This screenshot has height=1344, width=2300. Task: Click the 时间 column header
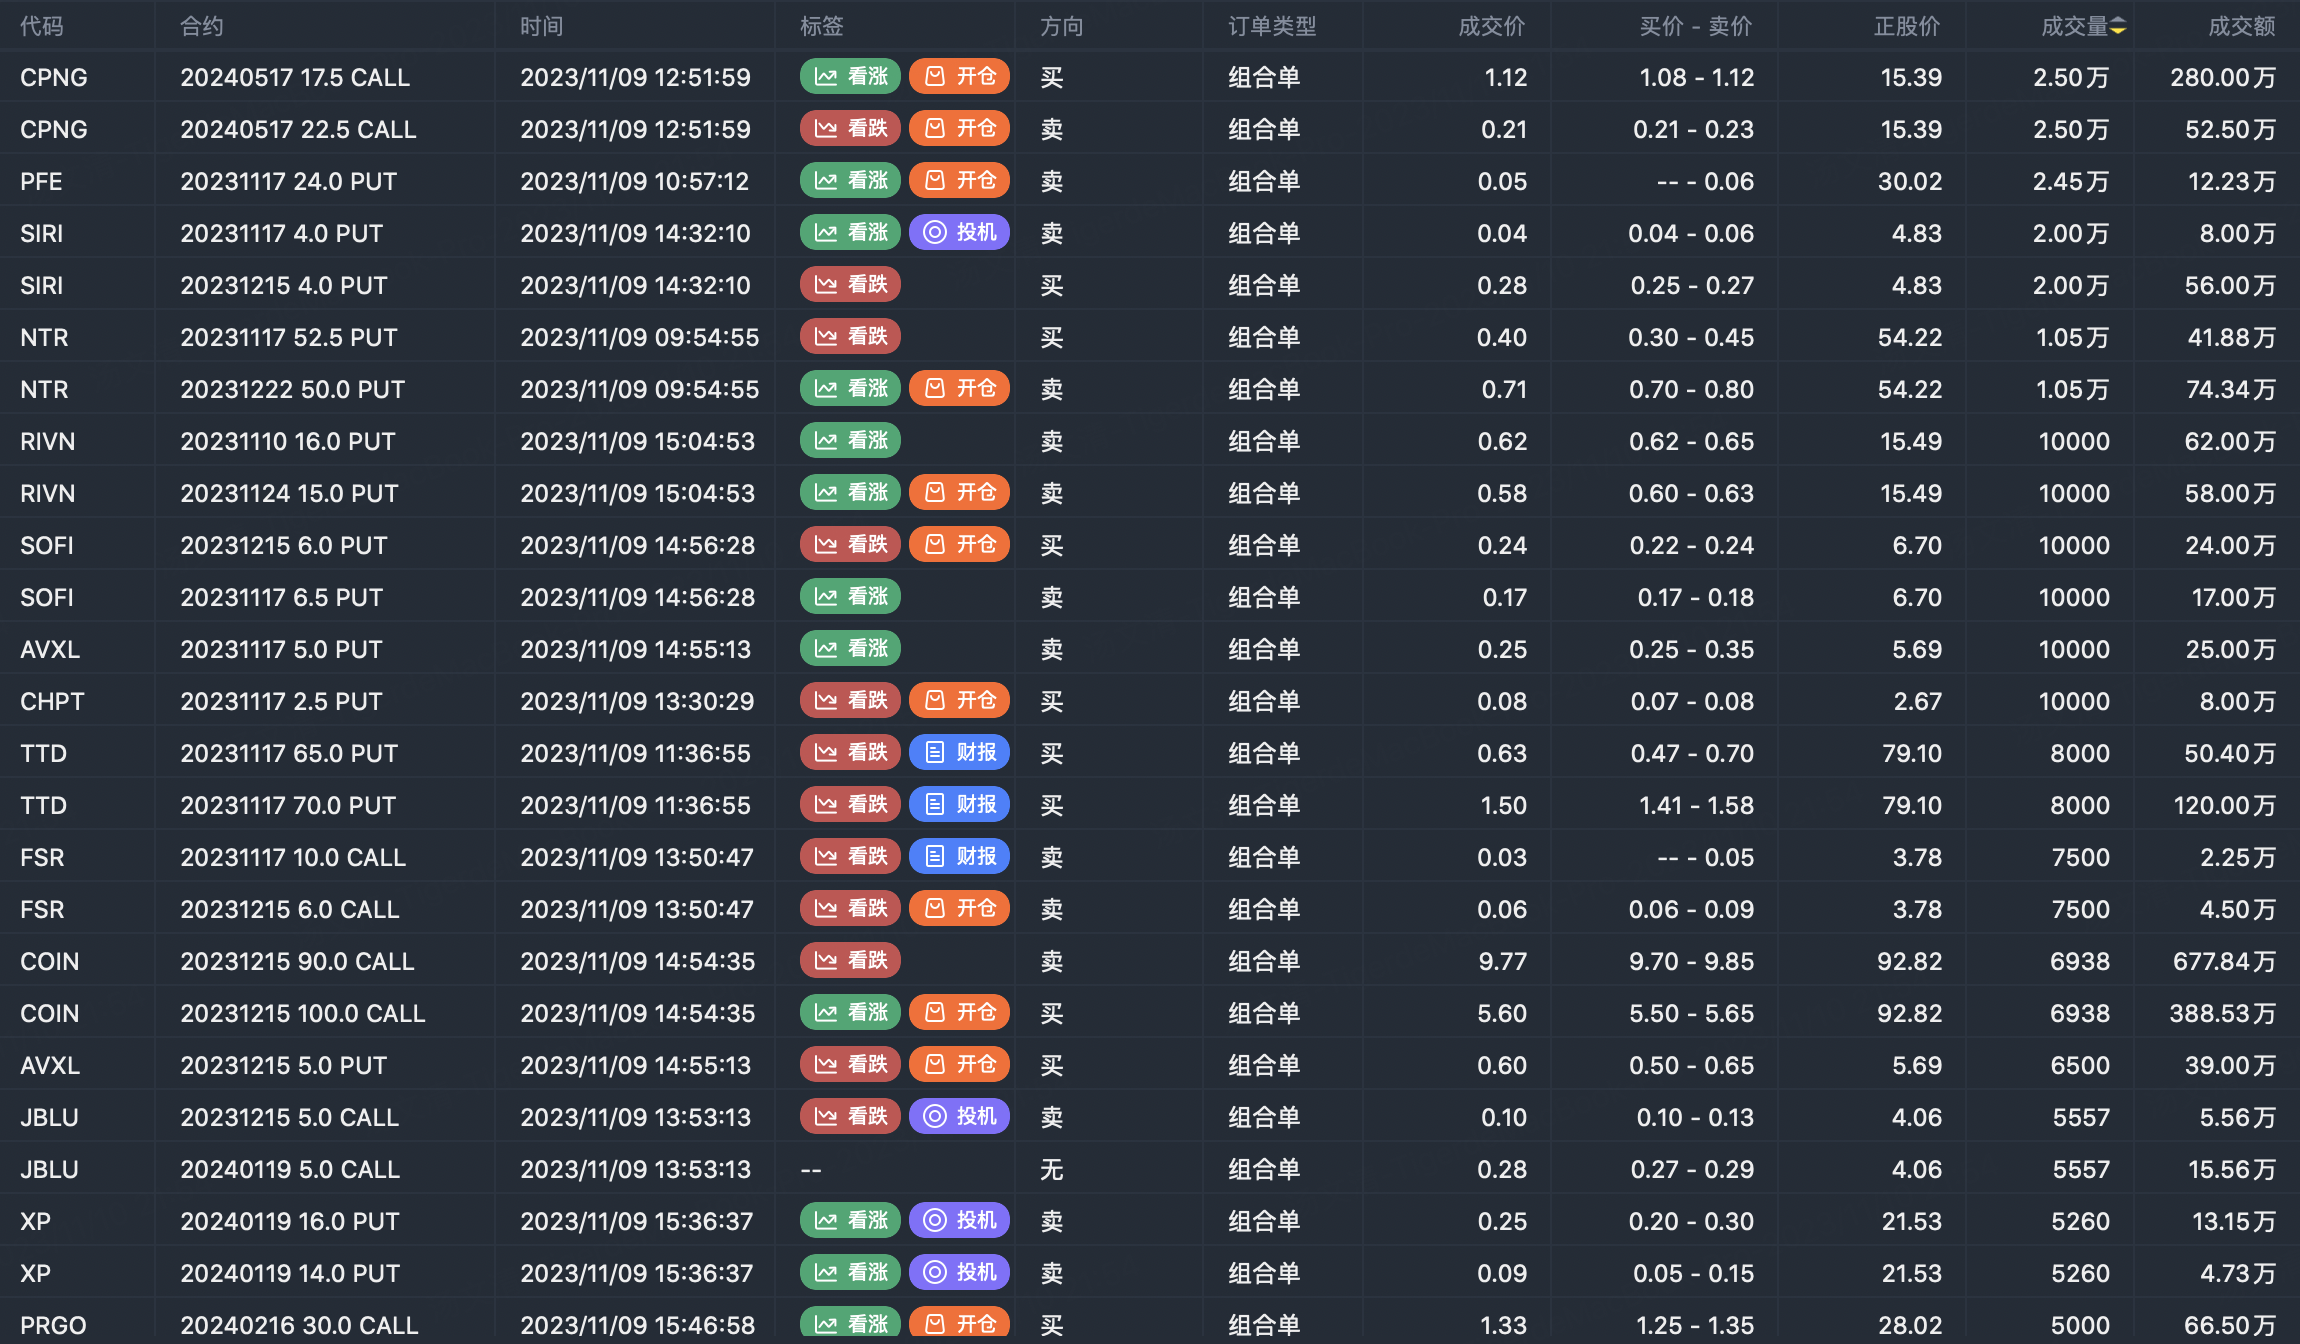coord(542,27)
